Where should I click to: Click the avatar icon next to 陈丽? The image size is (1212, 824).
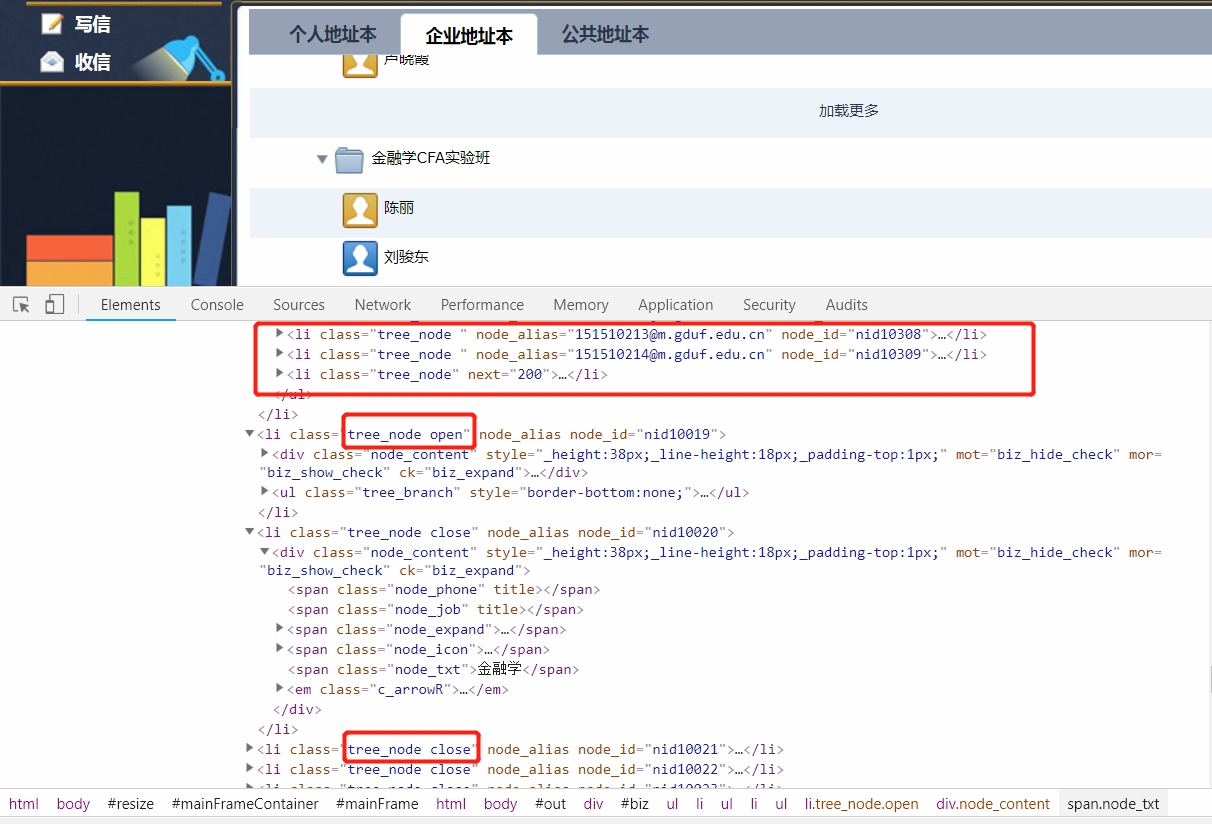(360, 209)
